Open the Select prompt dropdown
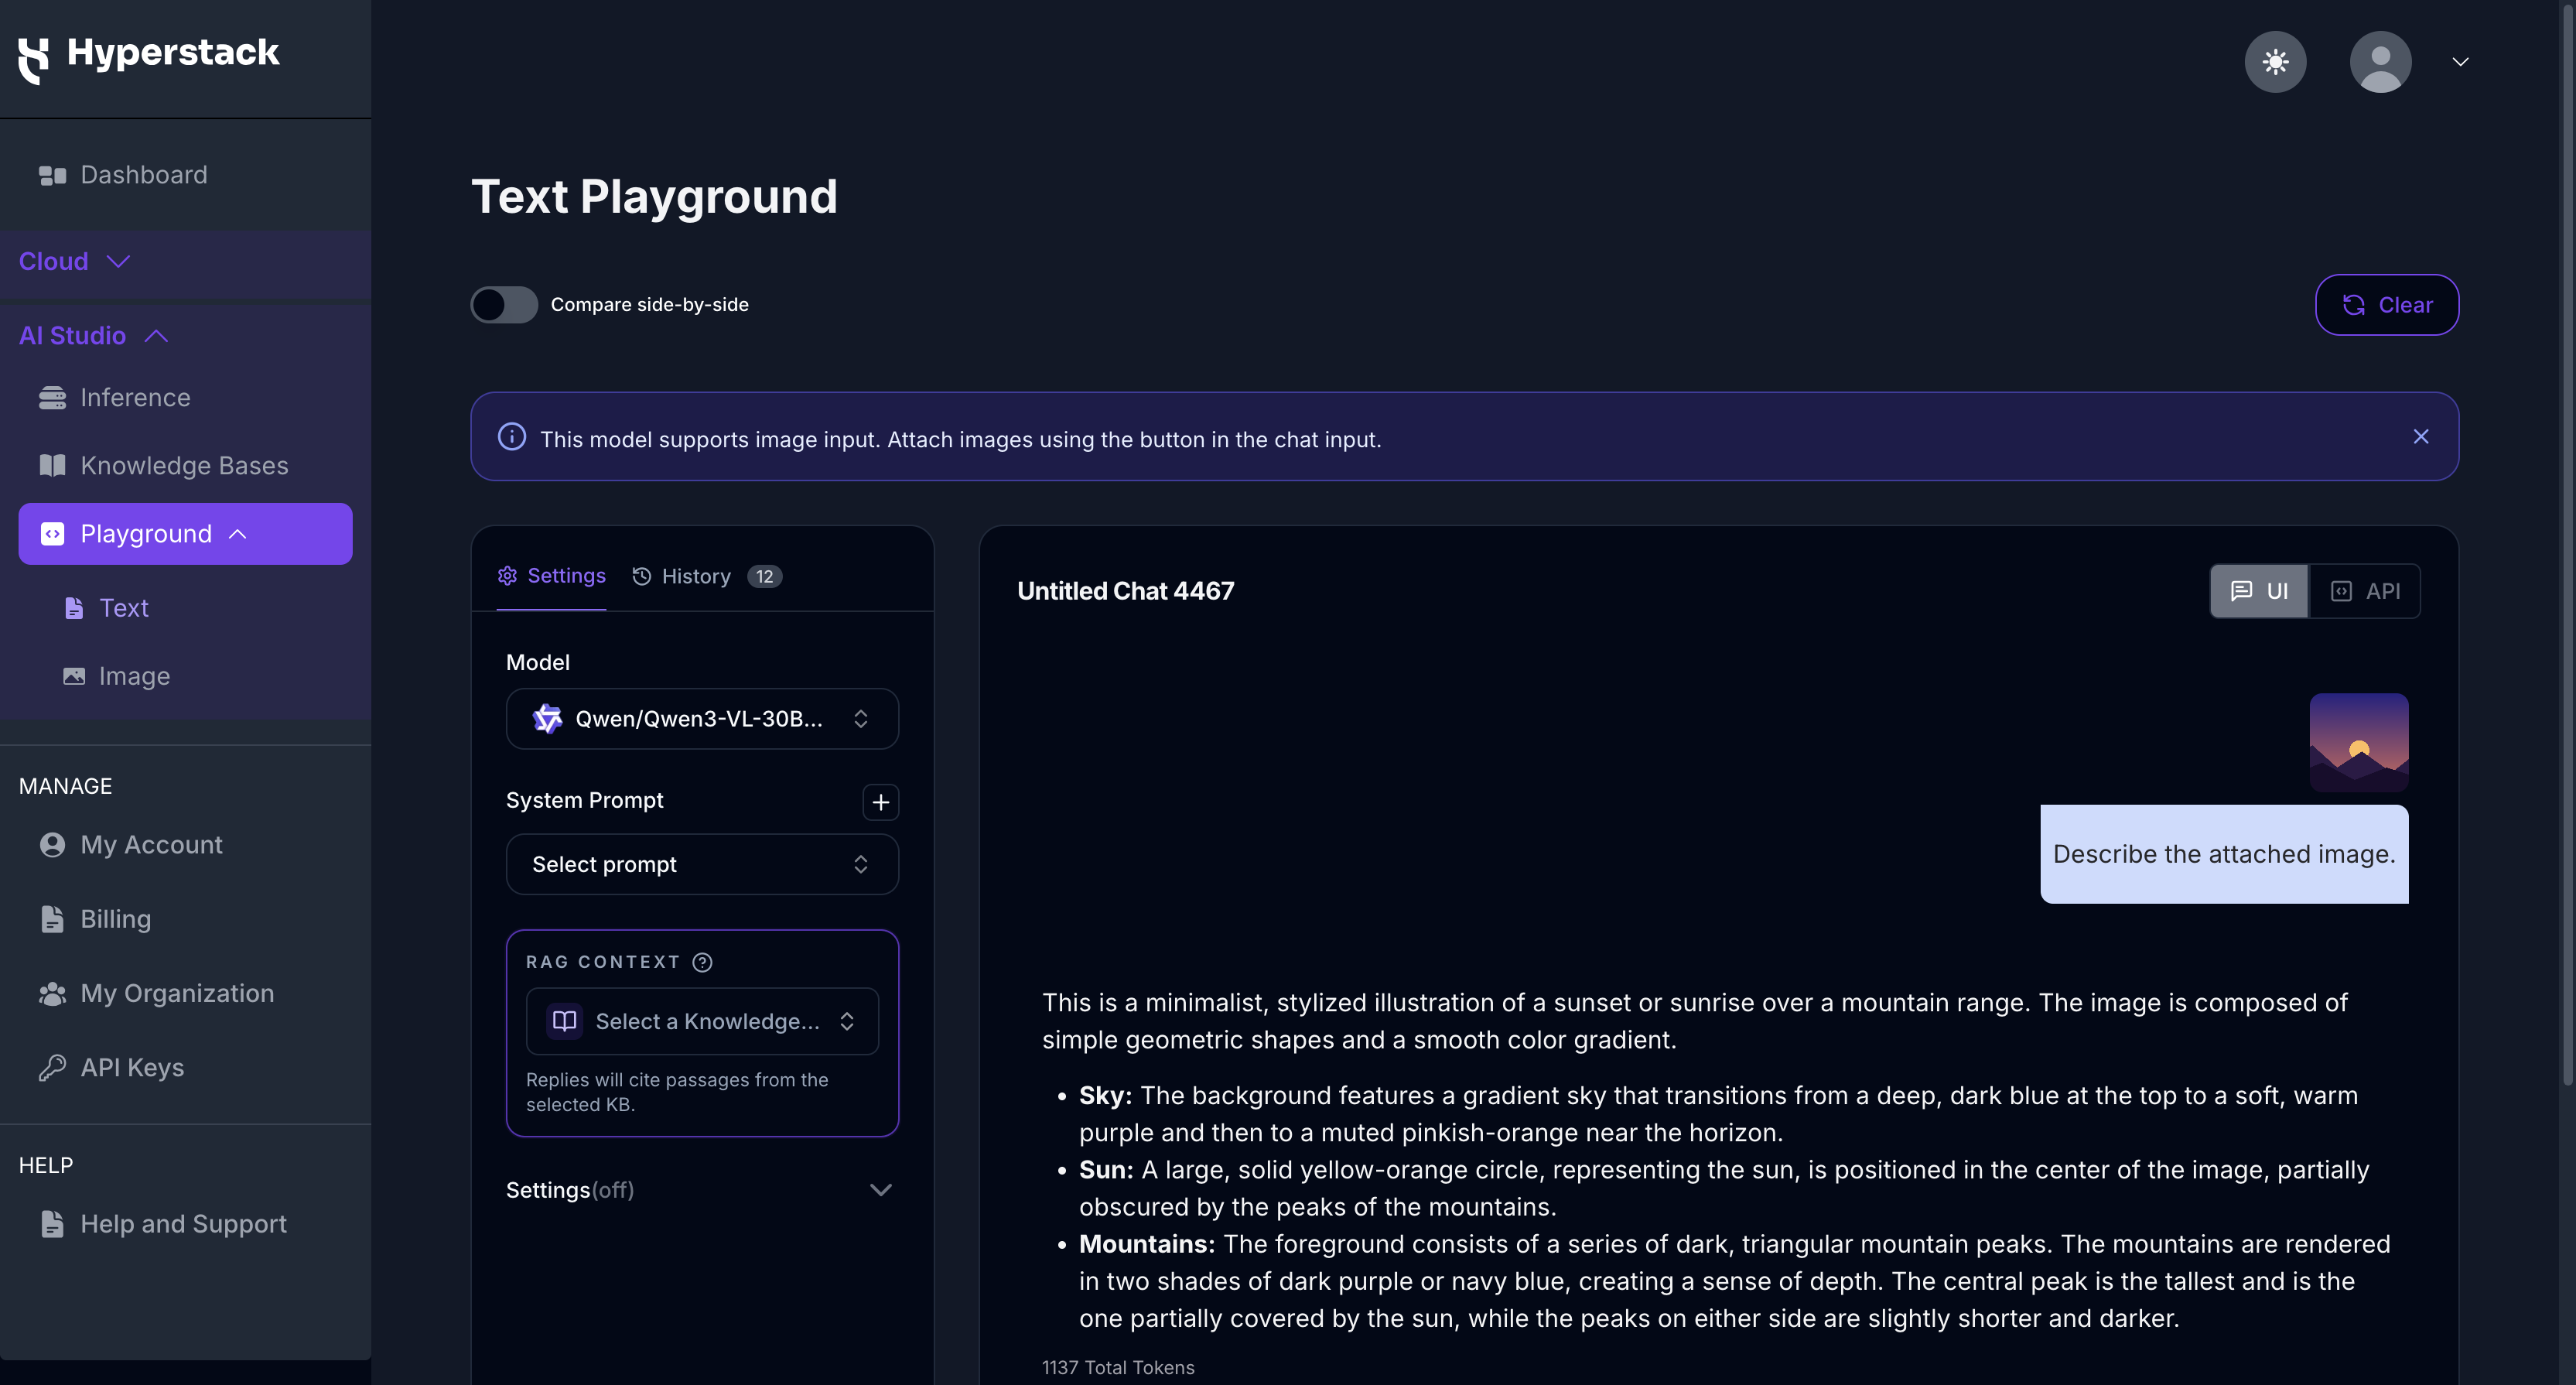Viewport: 2576px width, 1385px height. tap(702, 864)
